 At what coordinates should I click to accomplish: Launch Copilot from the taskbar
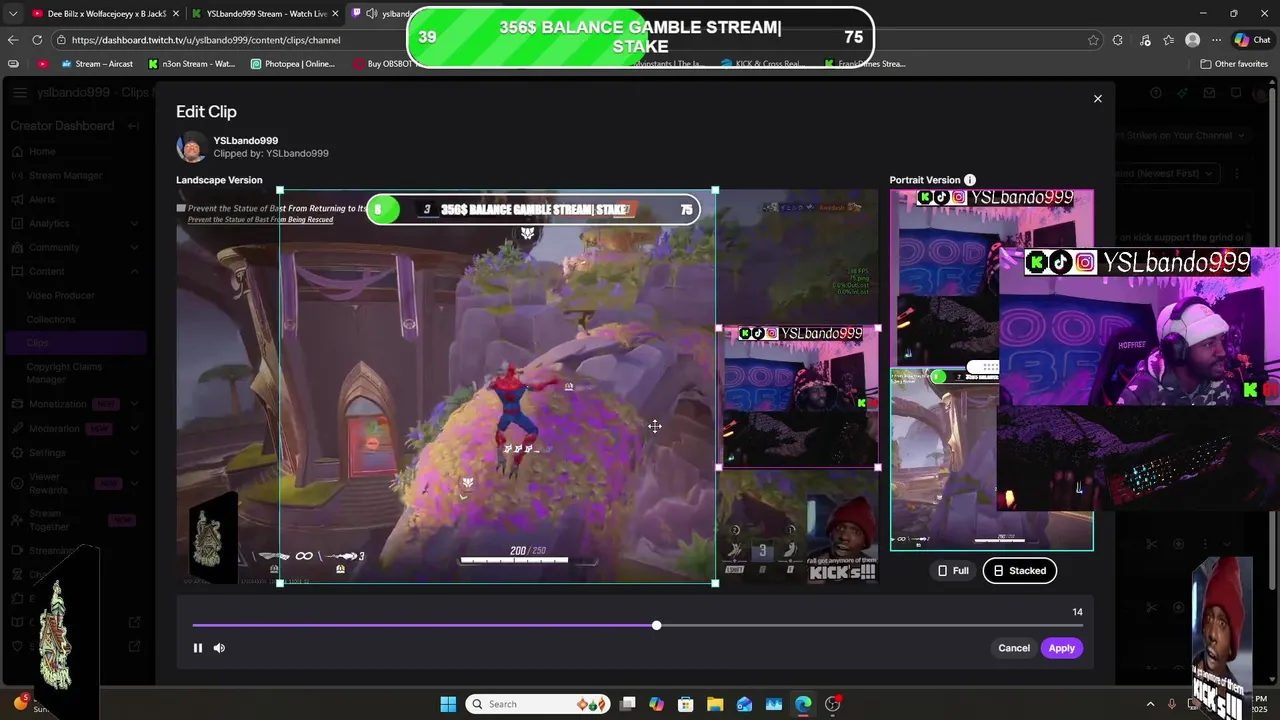[x=656, y=704]
